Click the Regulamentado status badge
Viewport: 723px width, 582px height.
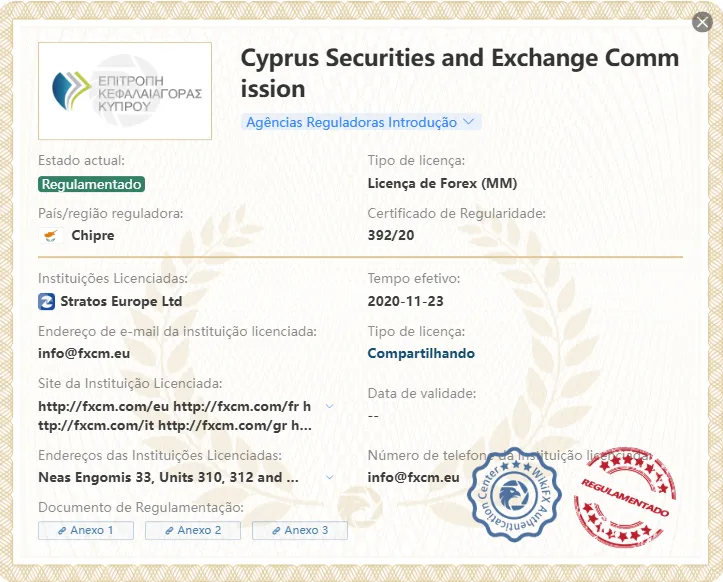point(91,184)
